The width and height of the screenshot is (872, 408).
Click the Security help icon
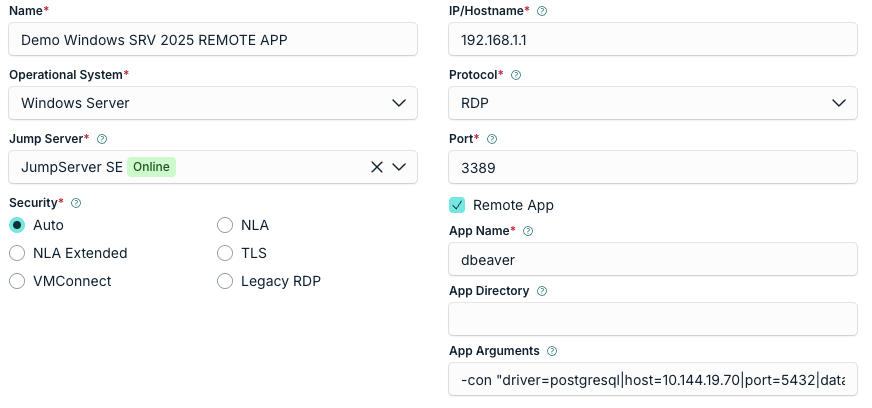click(x=76, y=203)
